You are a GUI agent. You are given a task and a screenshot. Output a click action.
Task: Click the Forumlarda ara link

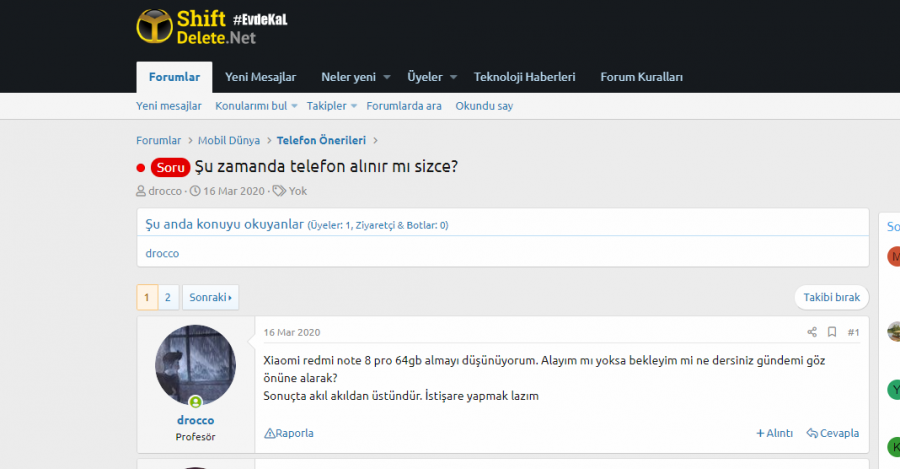pos(404,106)
